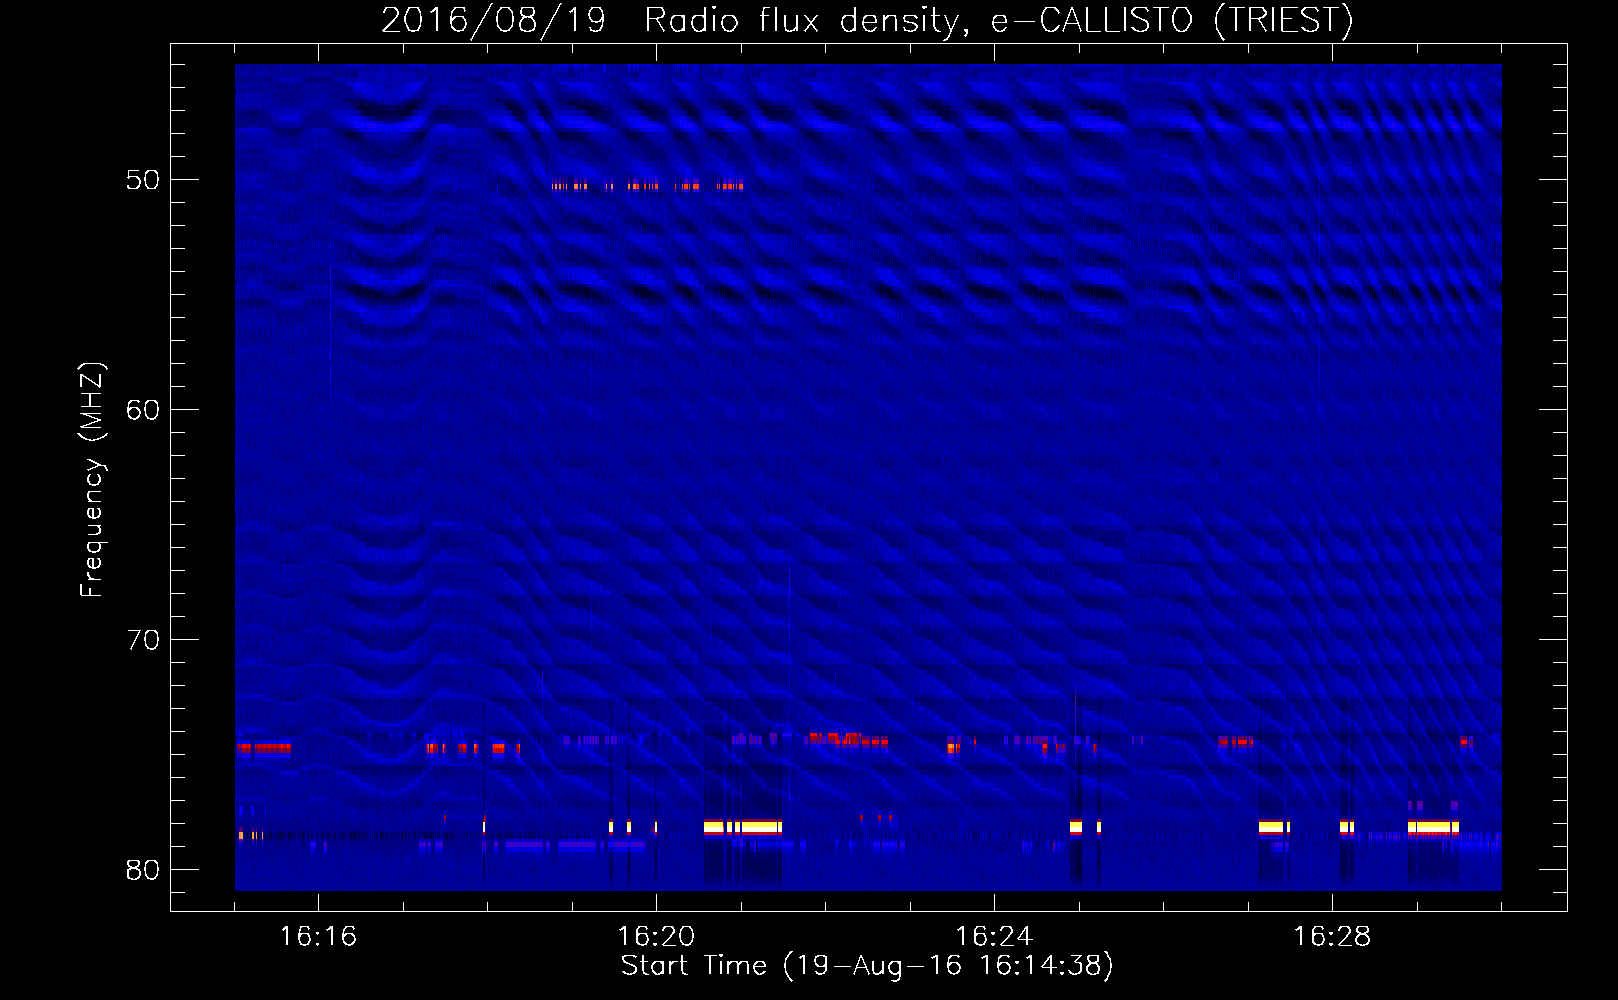Click the 16:24 time tick label
The width and height of the screenshot is (1618, 1000).
(994, 937)
